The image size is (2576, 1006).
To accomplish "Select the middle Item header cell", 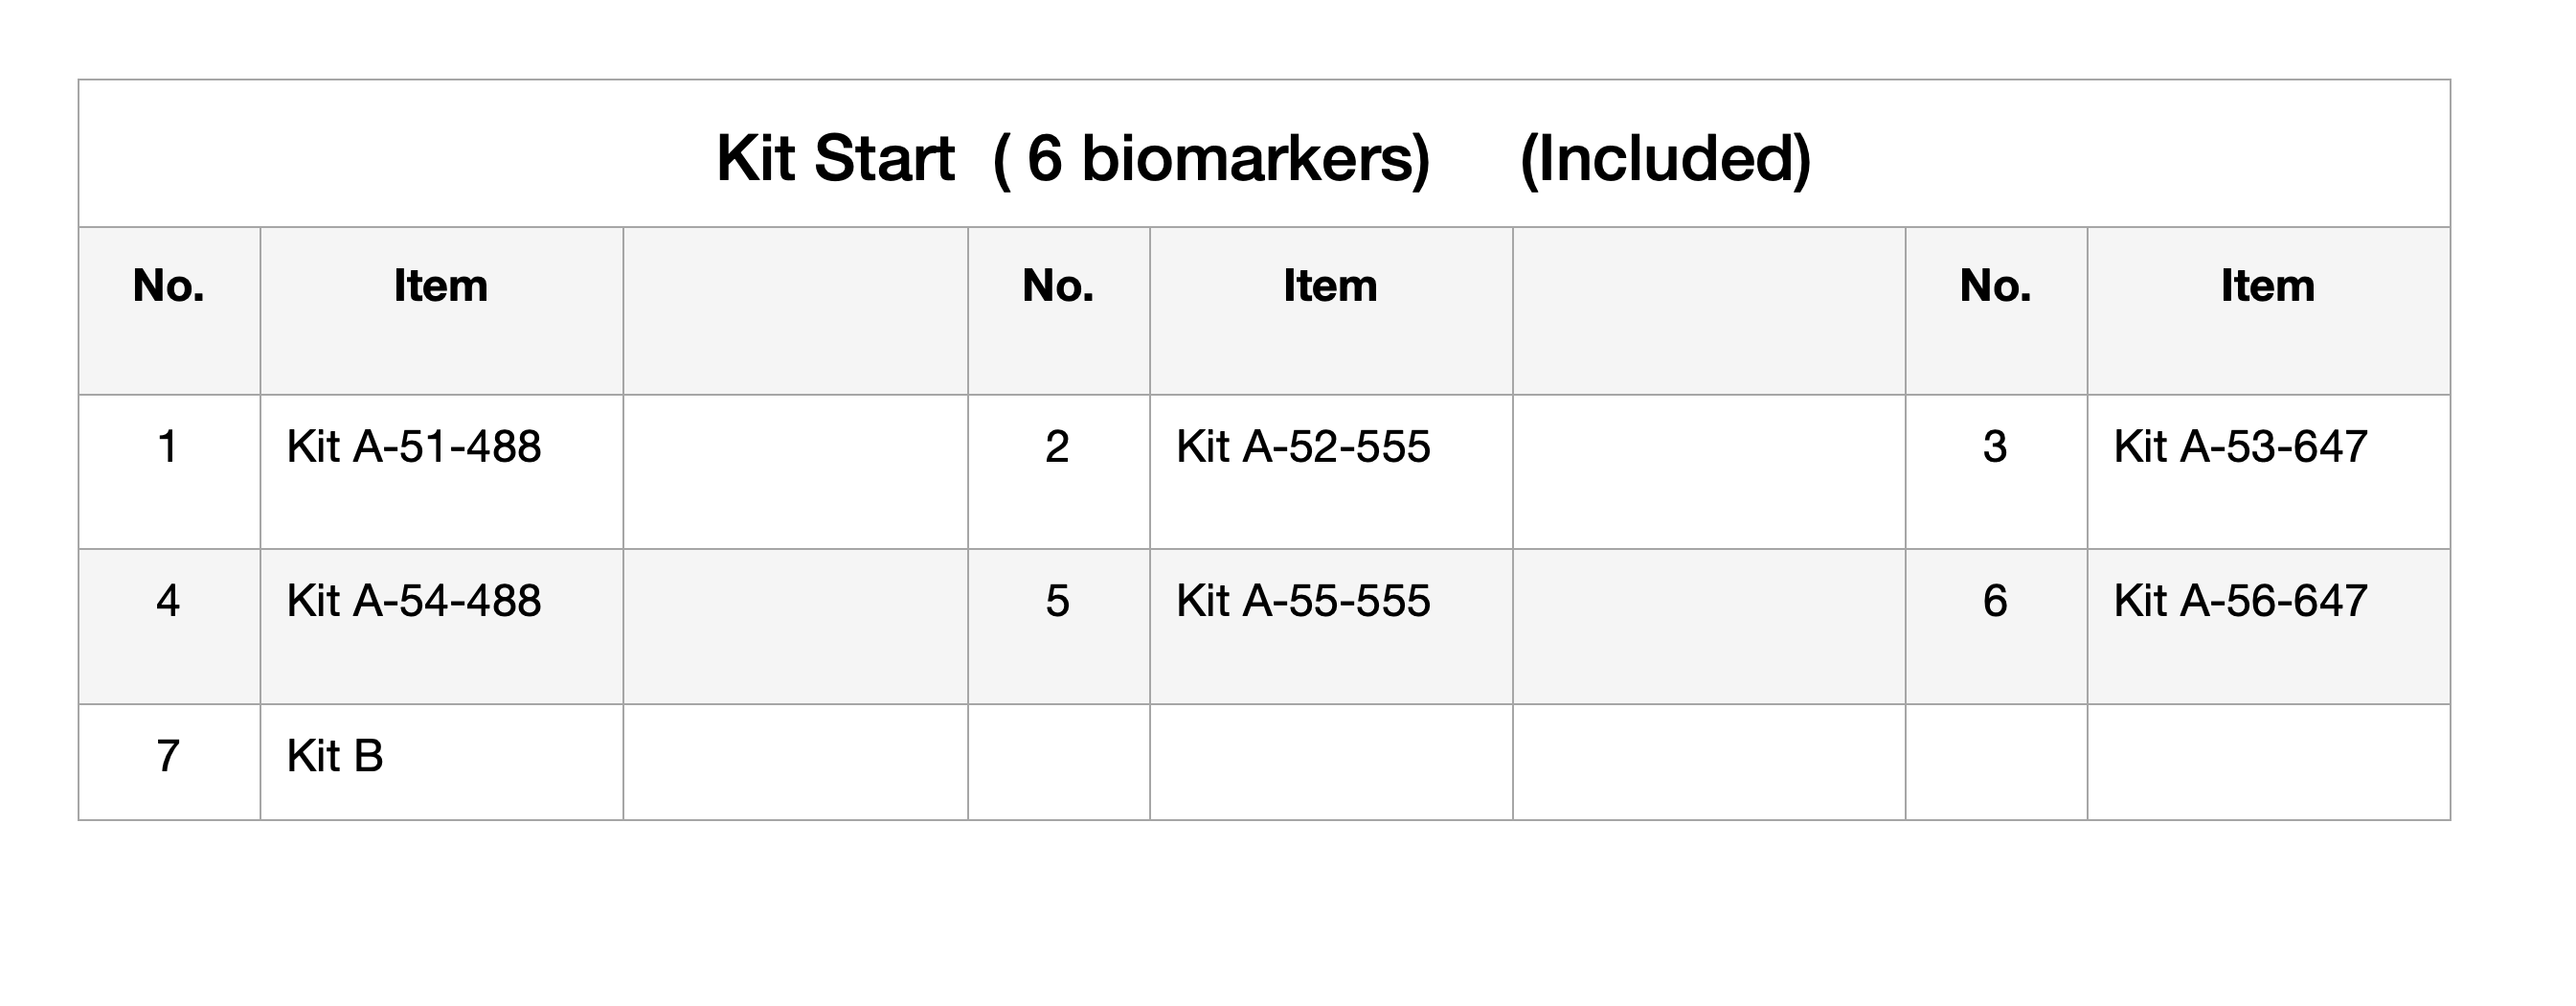I will tap(1331, 311).
